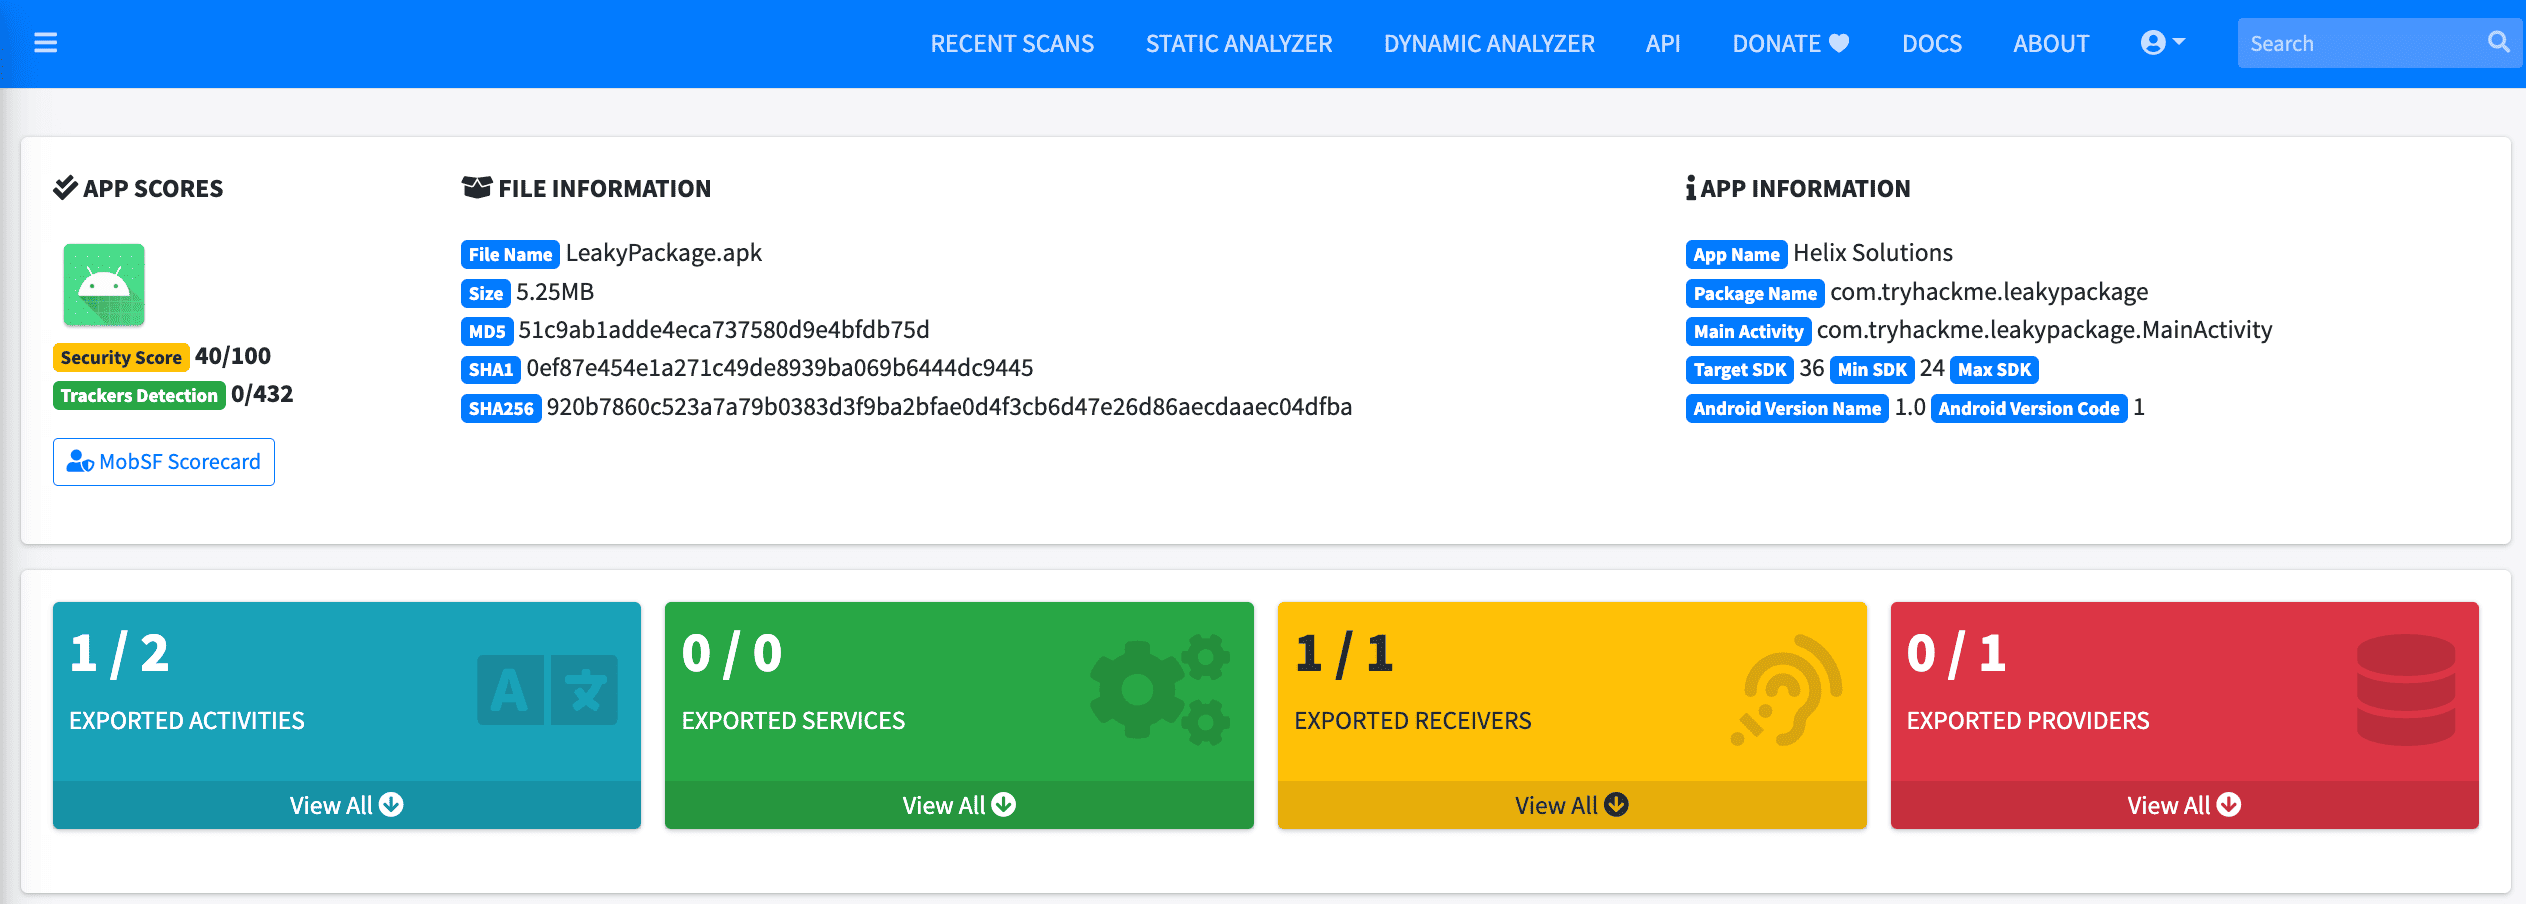This screenshot has width=2526, height=904.
Task: Click the database icon on Exported Providers card
Action: 2406,690
